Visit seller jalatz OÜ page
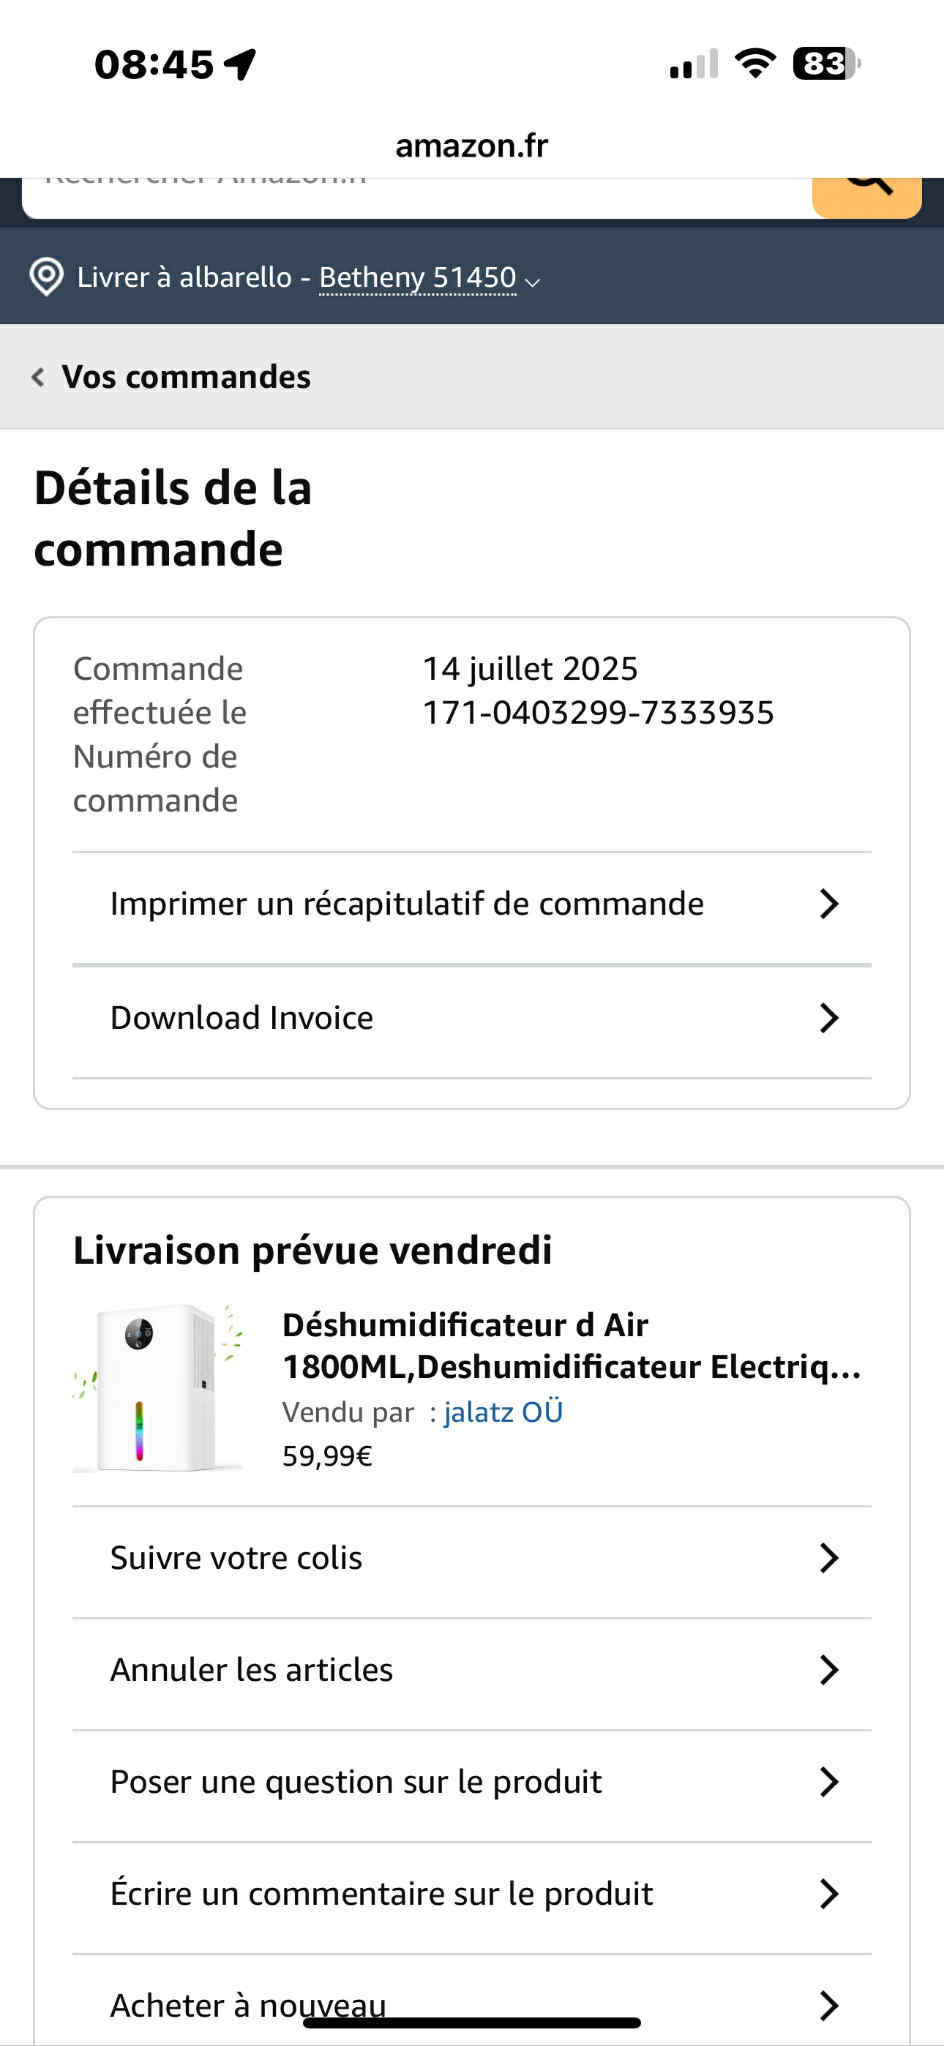Viewport: 944px width, 2046px height. tap(503, 1412)
